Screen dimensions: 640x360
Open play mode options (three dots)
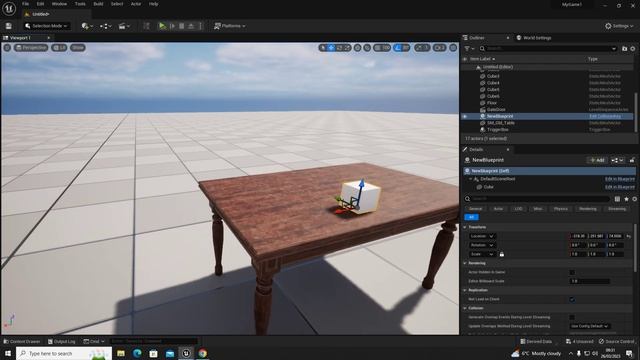[200, 26]
